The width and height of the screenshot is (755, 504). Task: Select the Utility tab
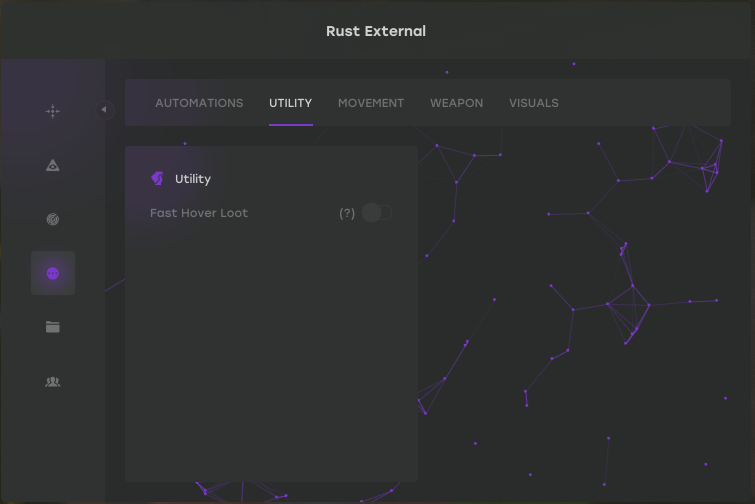tap(290, 103)
